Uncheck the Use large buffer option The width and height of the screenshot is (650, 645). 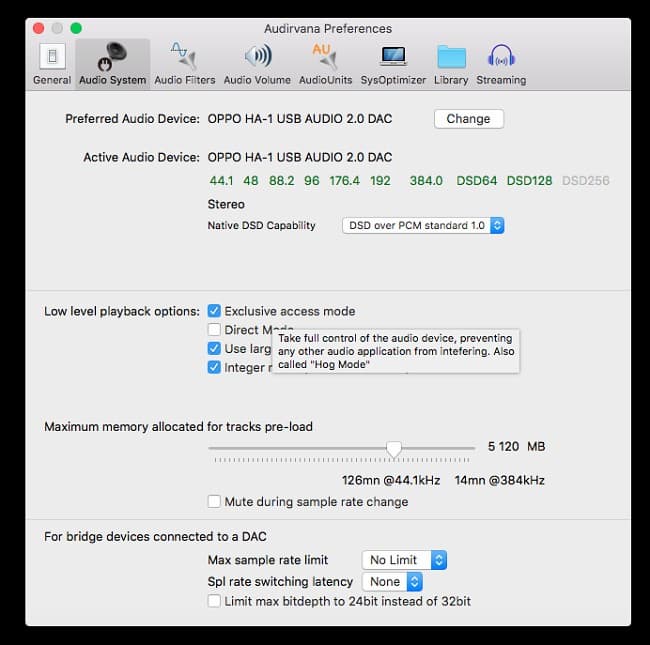(214, 348)
